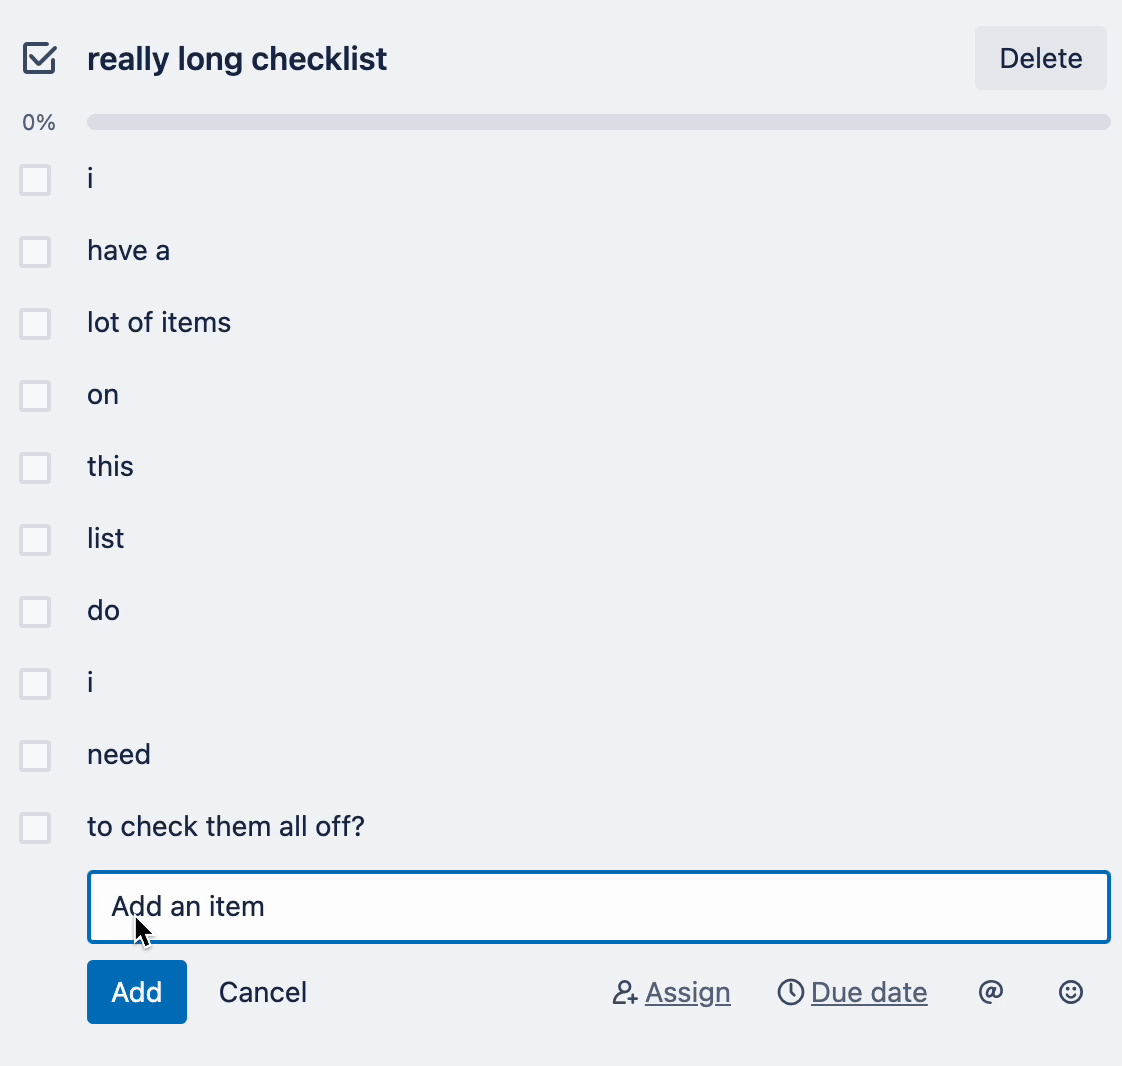Check the 'need' item checkbox

coord(35,756)
